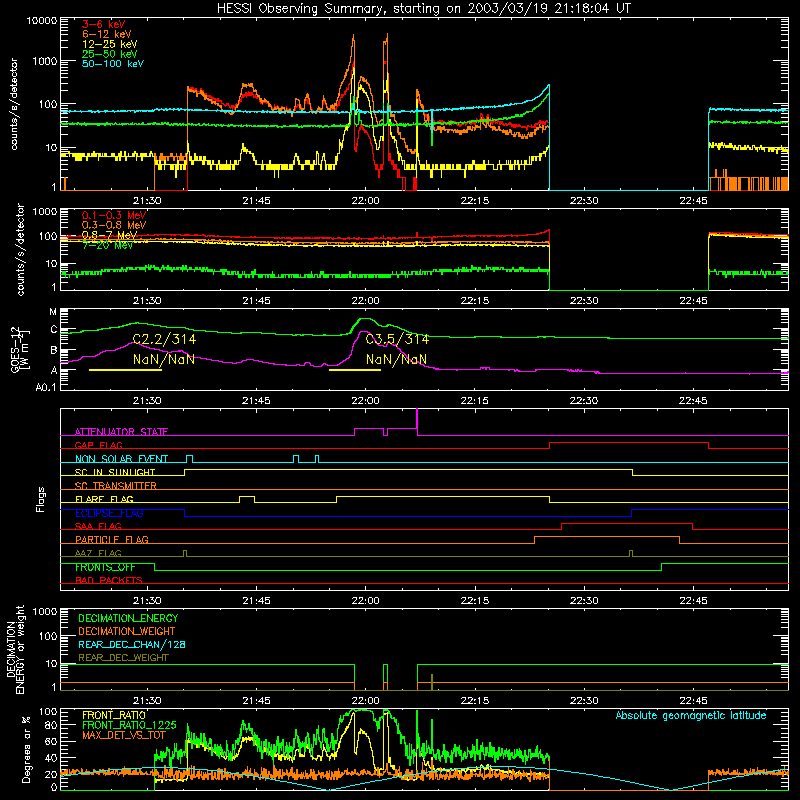Click the SAA_FLAG label

coord(98,526)
